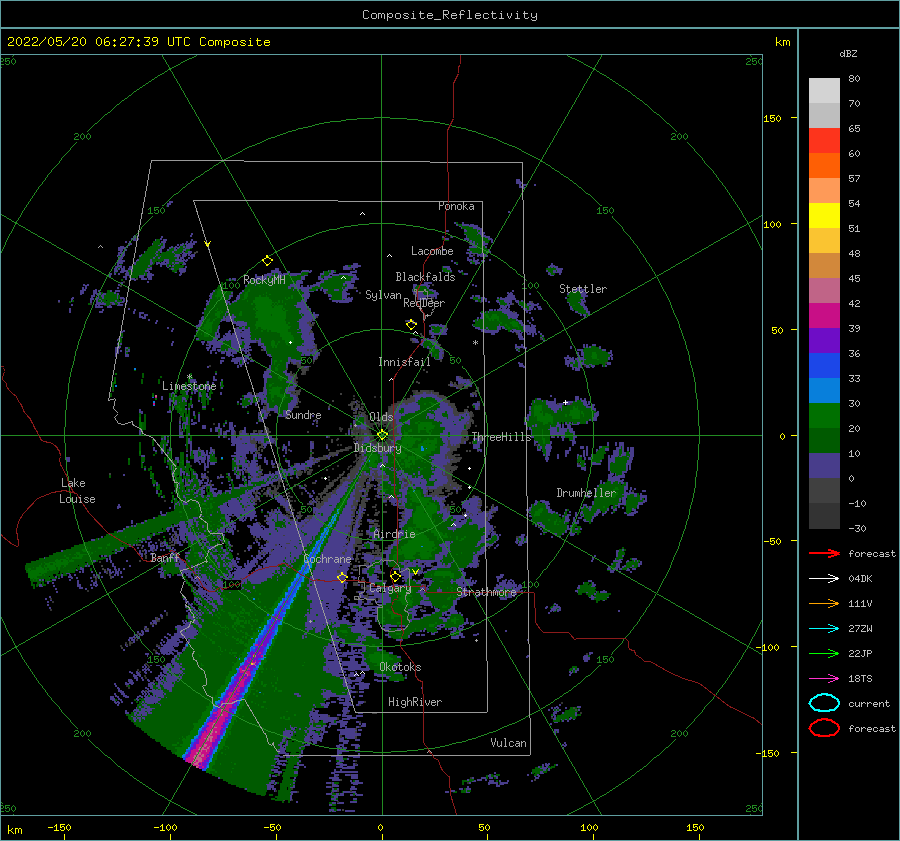Click the Lacombe city label
This screenshot has height=841, width=900.
[x=432, y=251]
